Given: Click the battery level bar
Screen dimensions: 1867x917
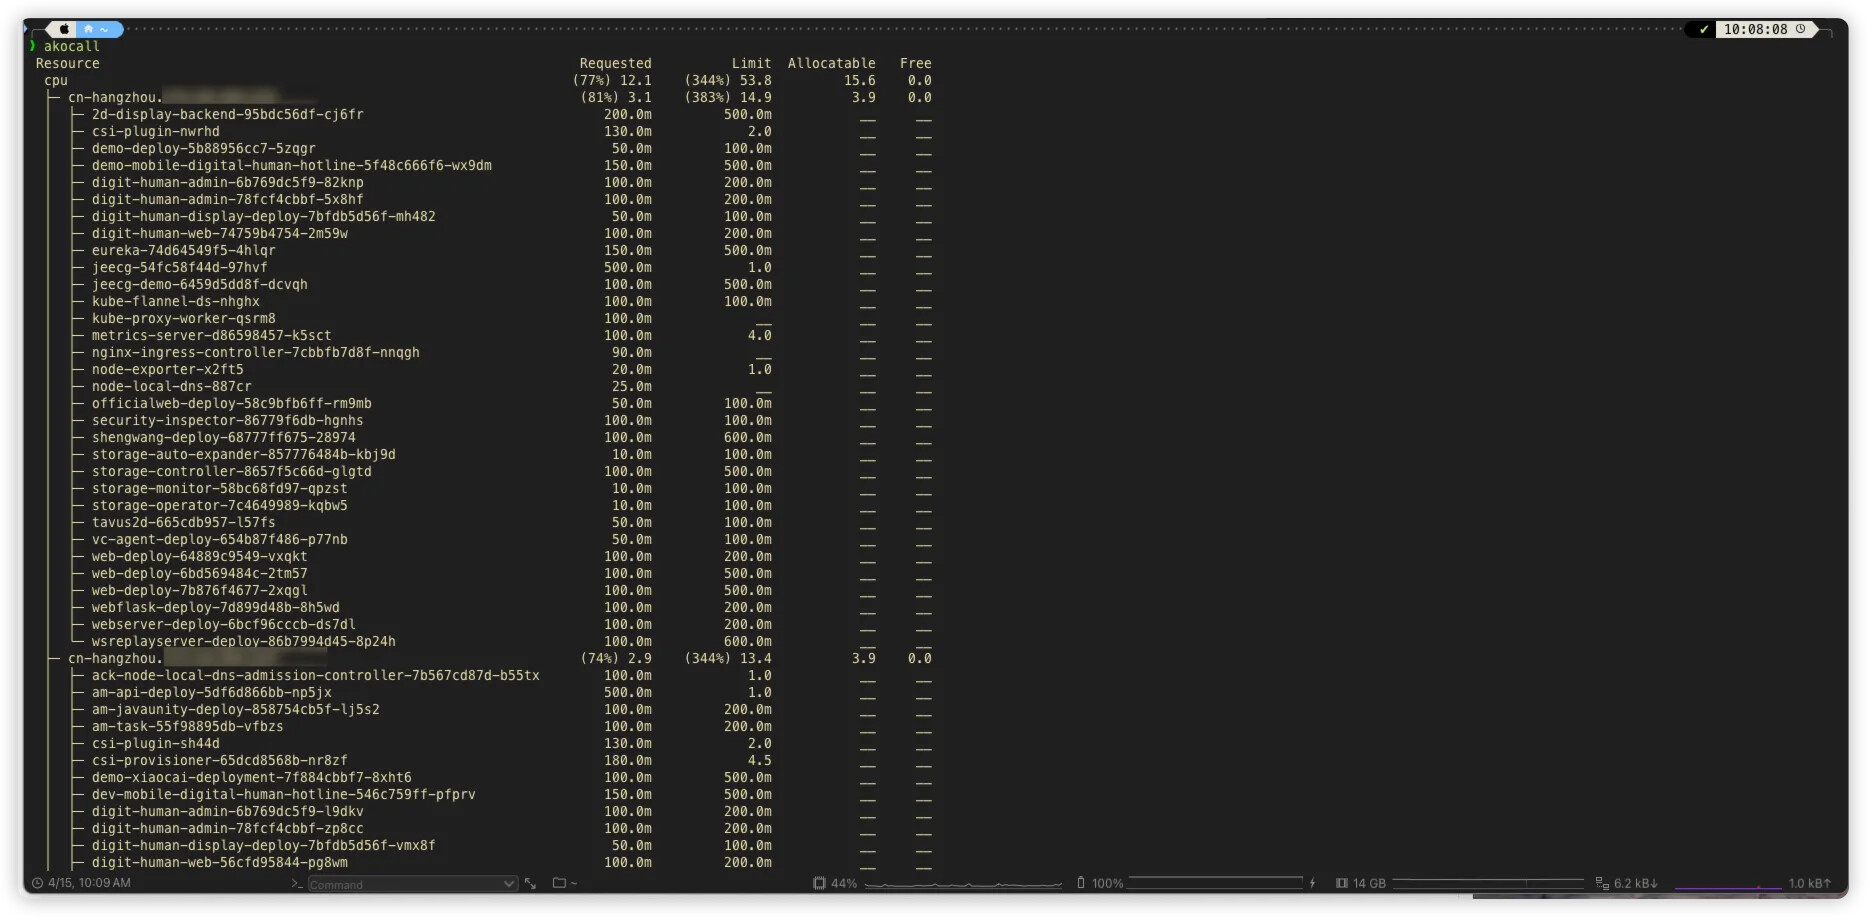Looking at the screenshot, I should tap(1215, 882).
